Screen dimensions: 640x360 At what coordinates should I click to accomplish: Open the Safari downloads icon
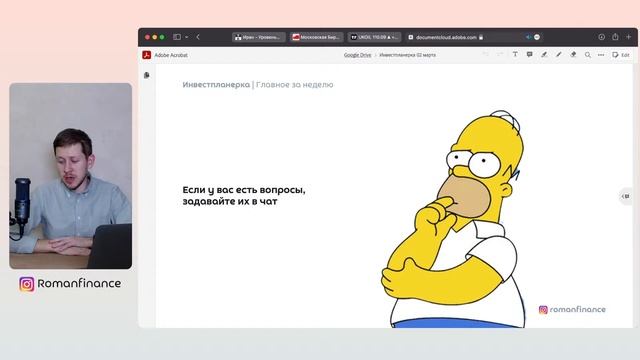point(602,37)
